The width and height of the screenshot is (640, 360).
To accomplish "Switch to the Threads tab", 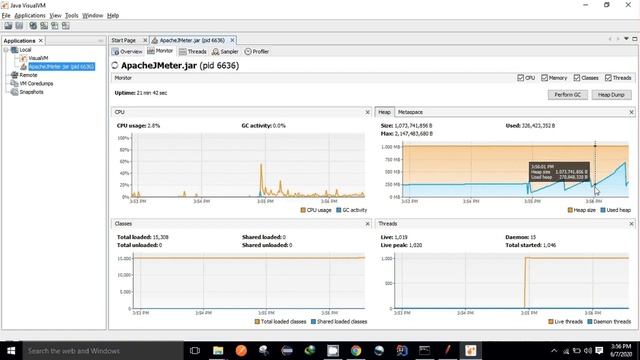I will pyautogui.click(x=193, y=51).
